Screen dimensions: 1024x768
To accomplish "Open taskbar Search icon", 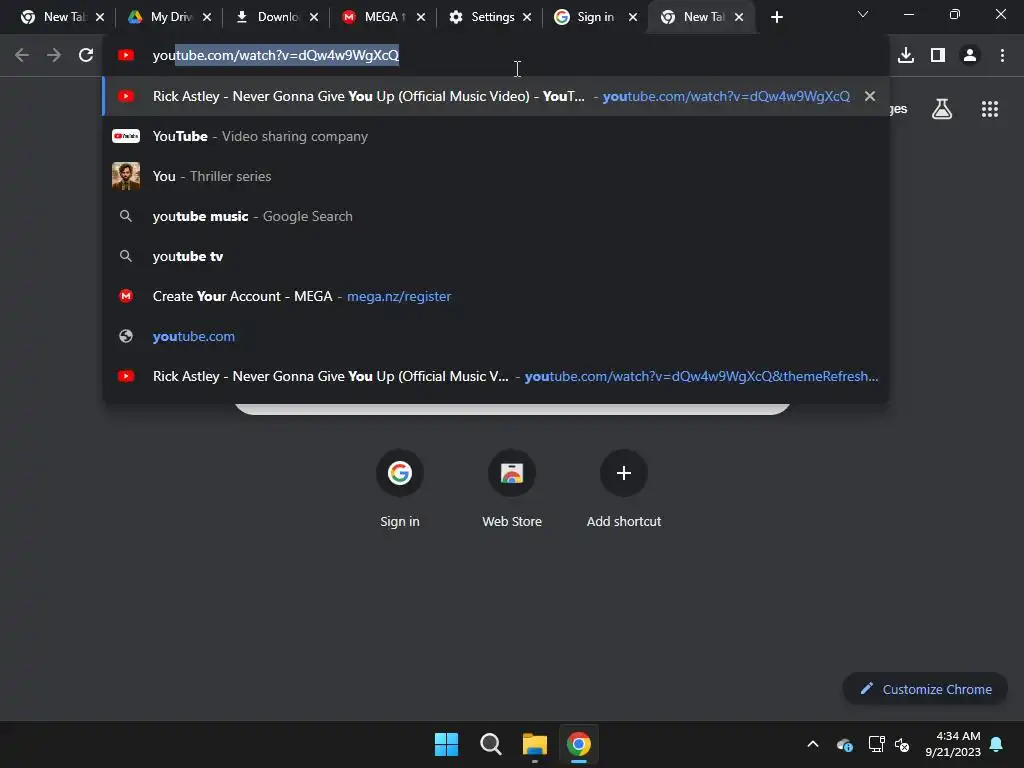I will tap(490, 744).
